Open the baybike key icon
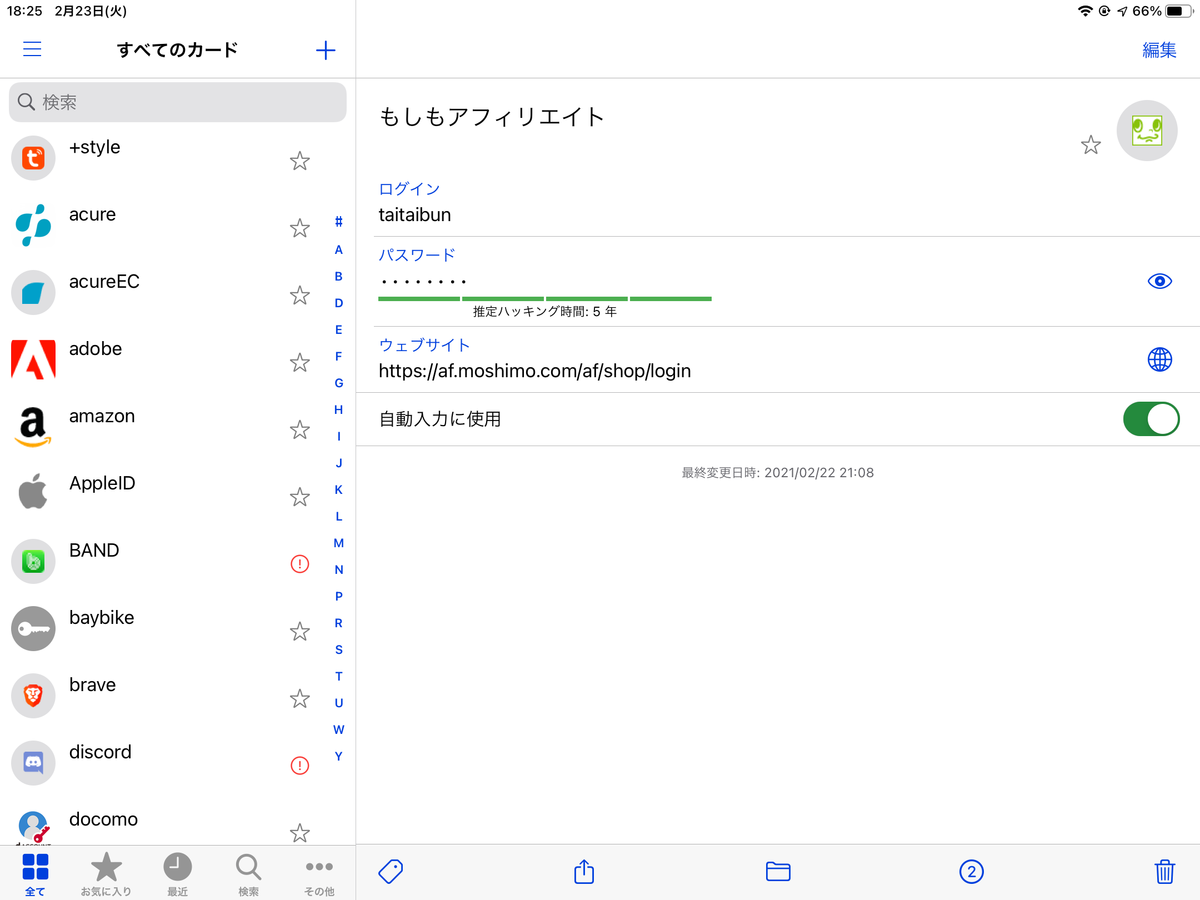Image resolution: width=1200 pixels, height=900 pixels. 33,629
